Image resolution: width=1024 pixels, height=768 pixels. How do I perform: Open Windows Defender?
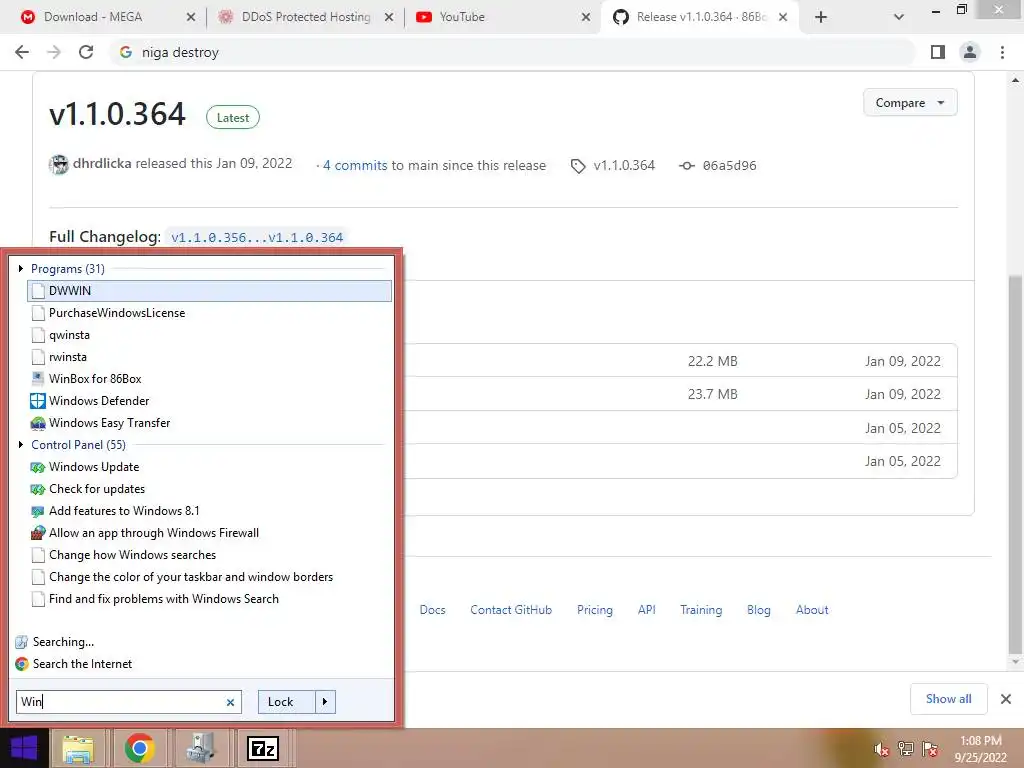click(x=209, y=401)
